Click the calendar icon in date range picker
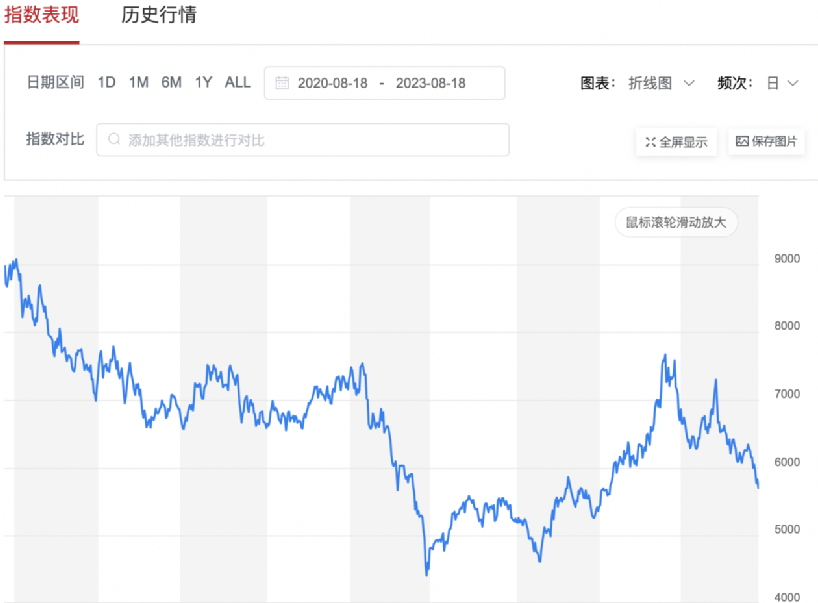Screen dimensions: 818x603 (283, 83)
